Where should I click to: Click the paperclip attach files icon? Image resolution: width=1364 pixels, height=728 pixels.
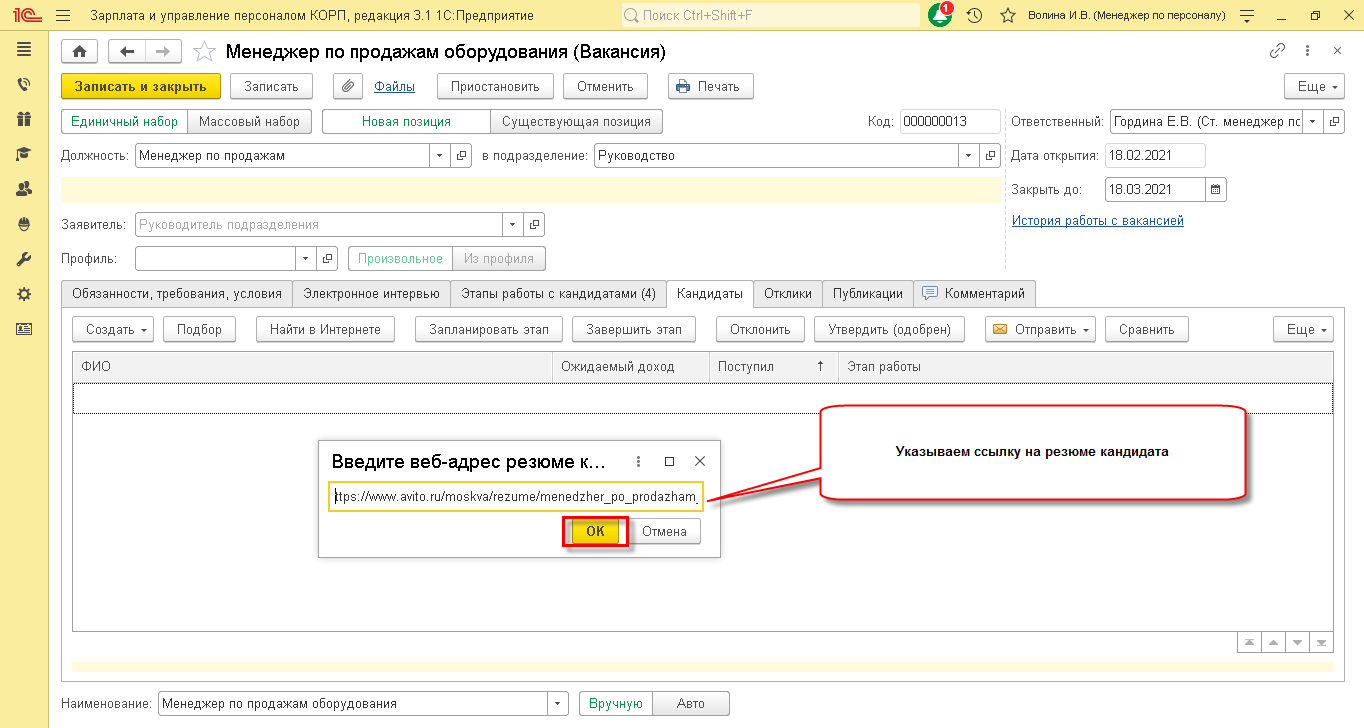click(348, 86)
